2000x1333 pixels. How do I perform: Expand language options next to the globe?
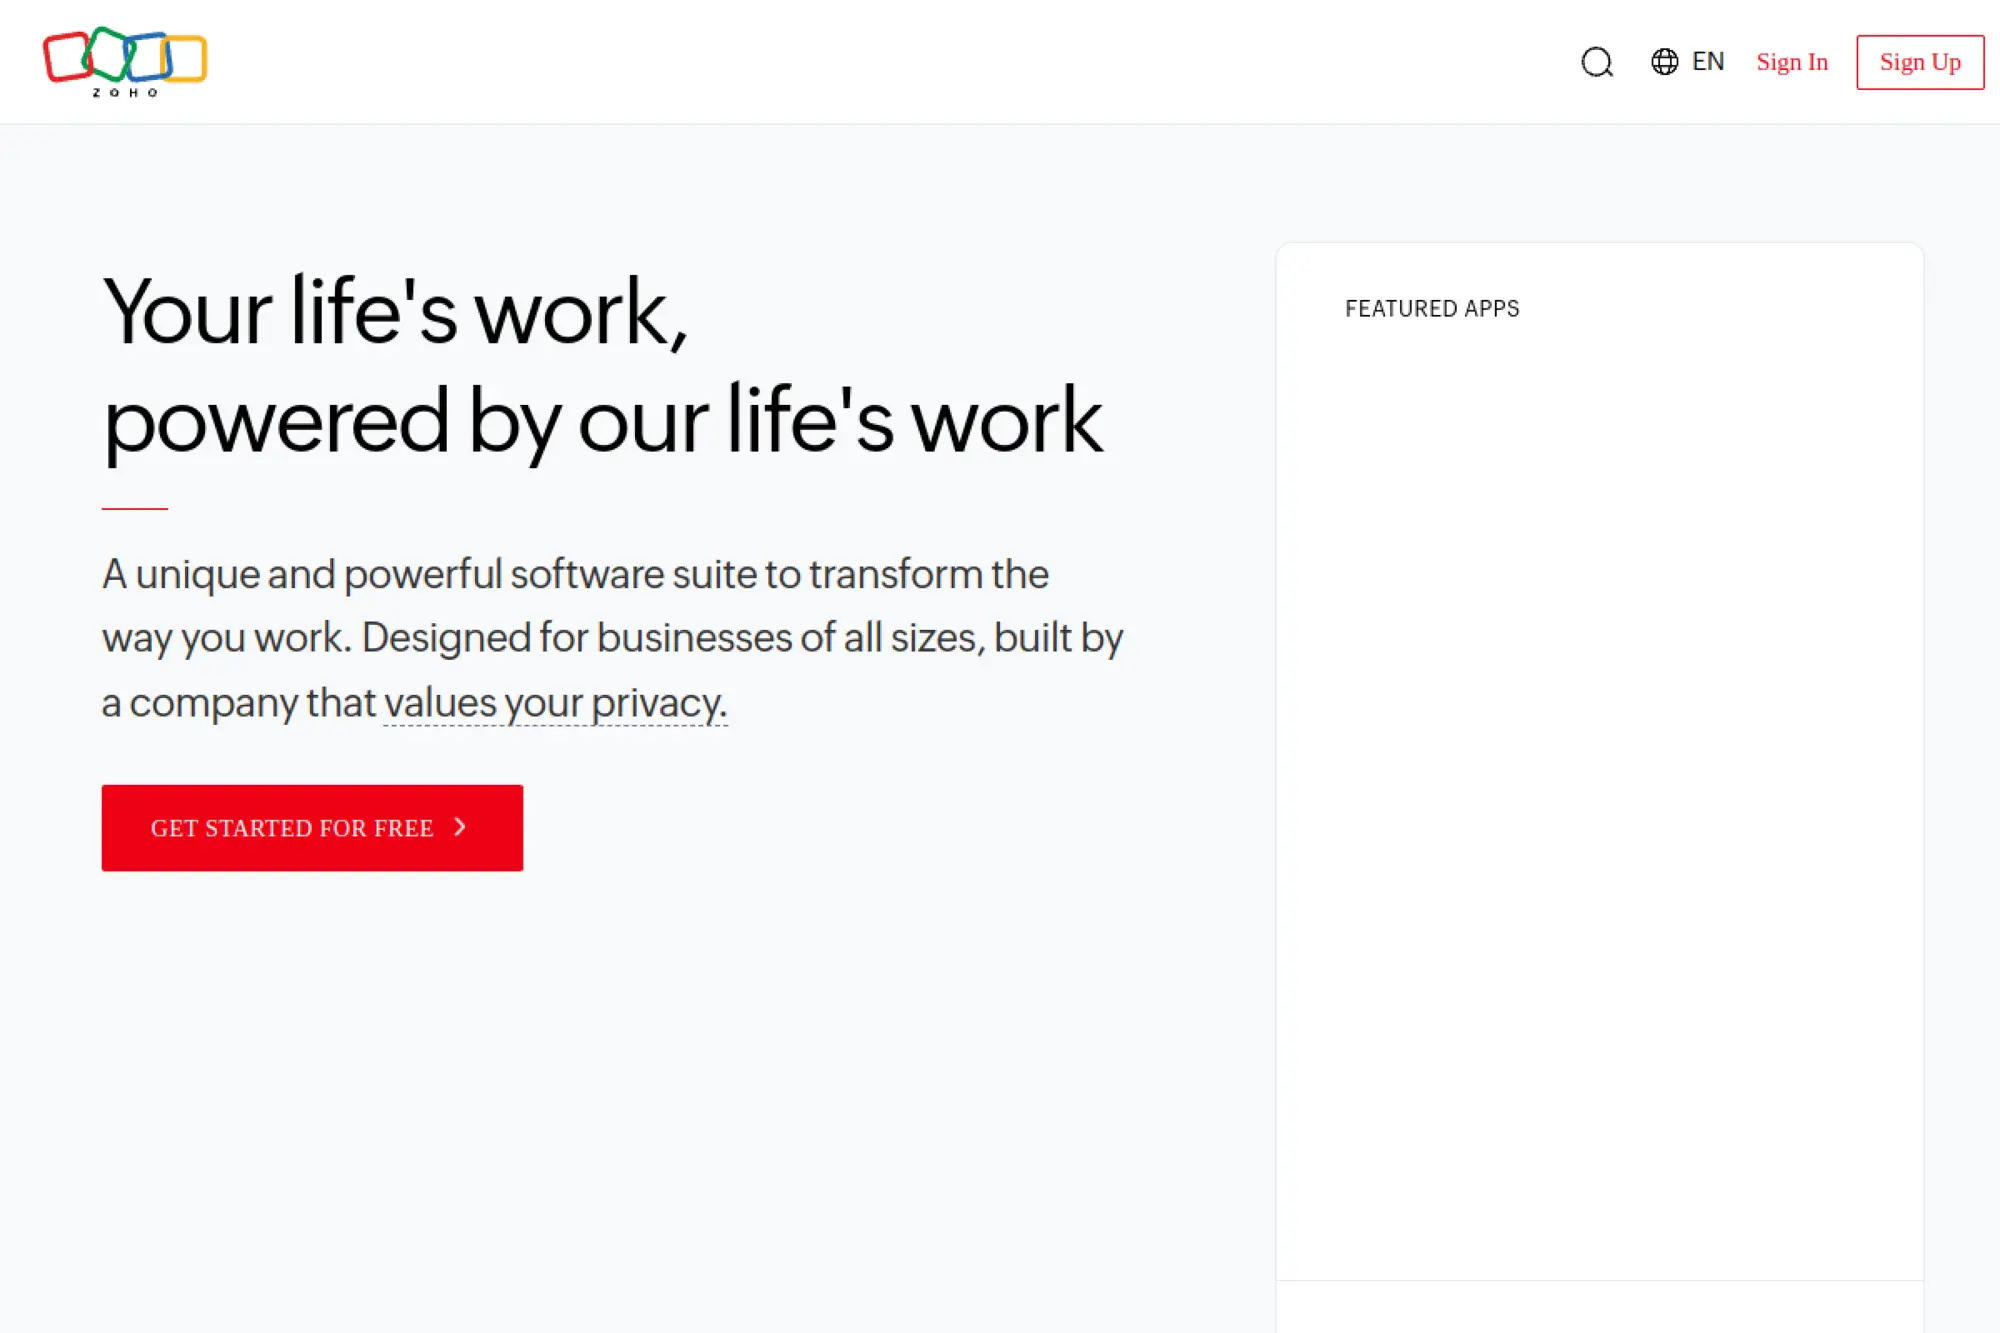(1707, 62)
